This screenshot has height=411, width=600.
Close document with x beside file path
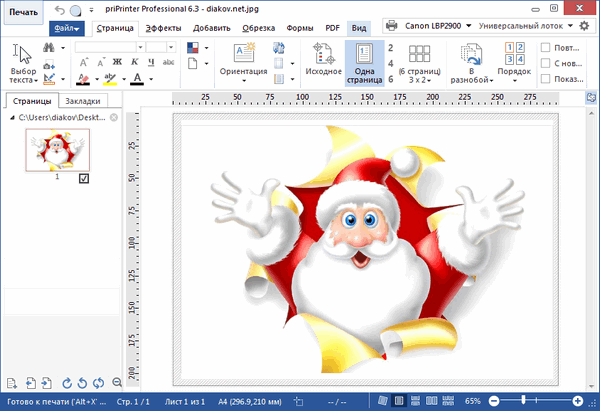[x=114, y=117]
